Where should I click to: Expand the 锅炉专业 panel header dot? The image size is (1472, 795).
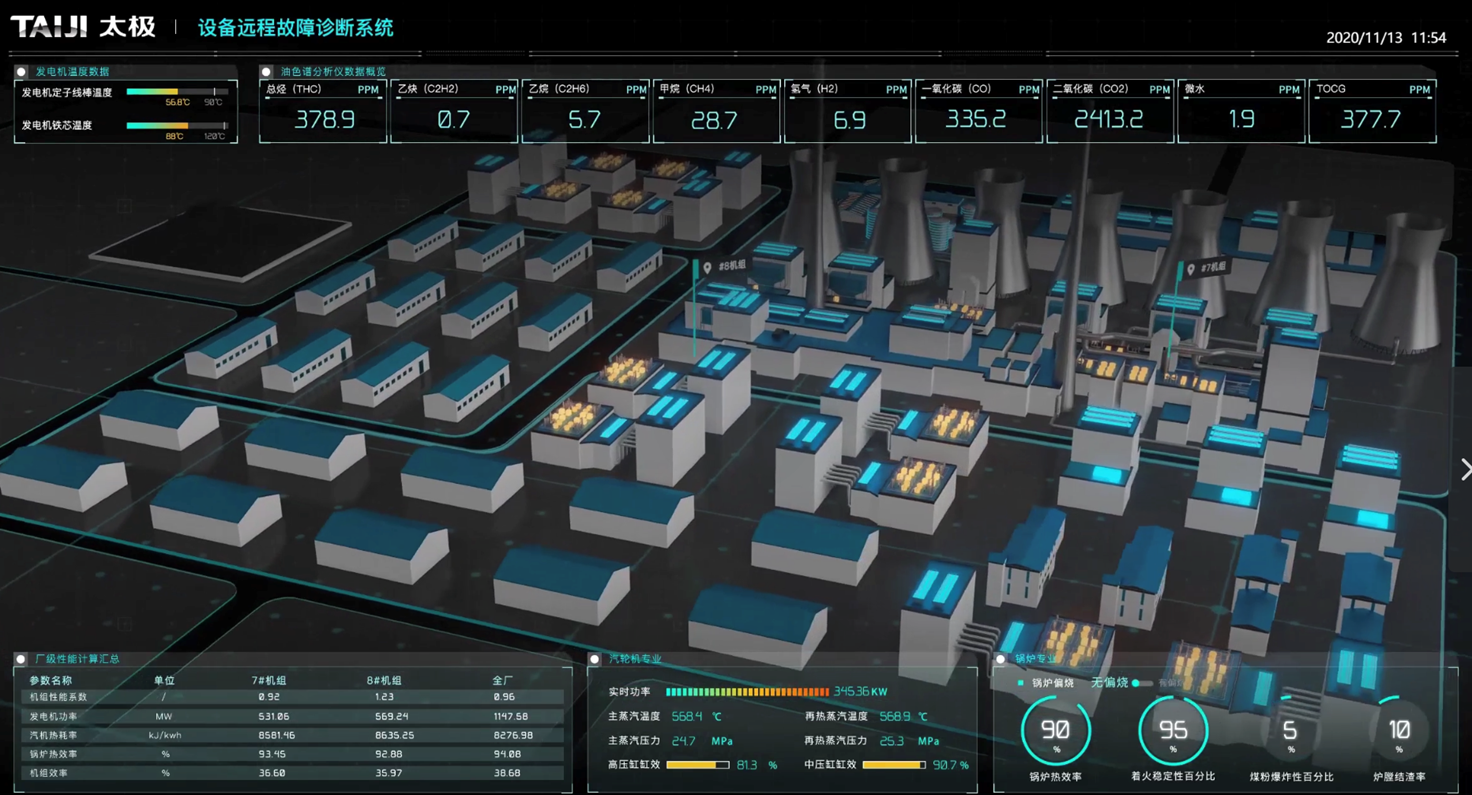pos(1001,659)
